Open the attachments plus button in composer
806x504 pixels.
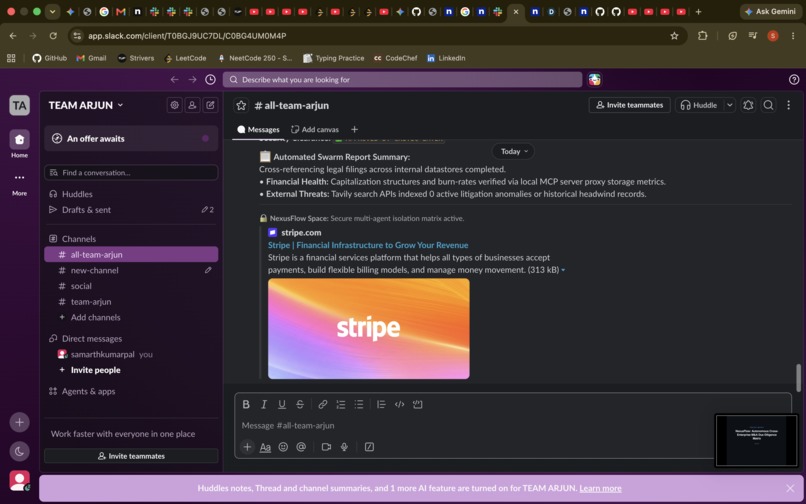click(247, 447)
